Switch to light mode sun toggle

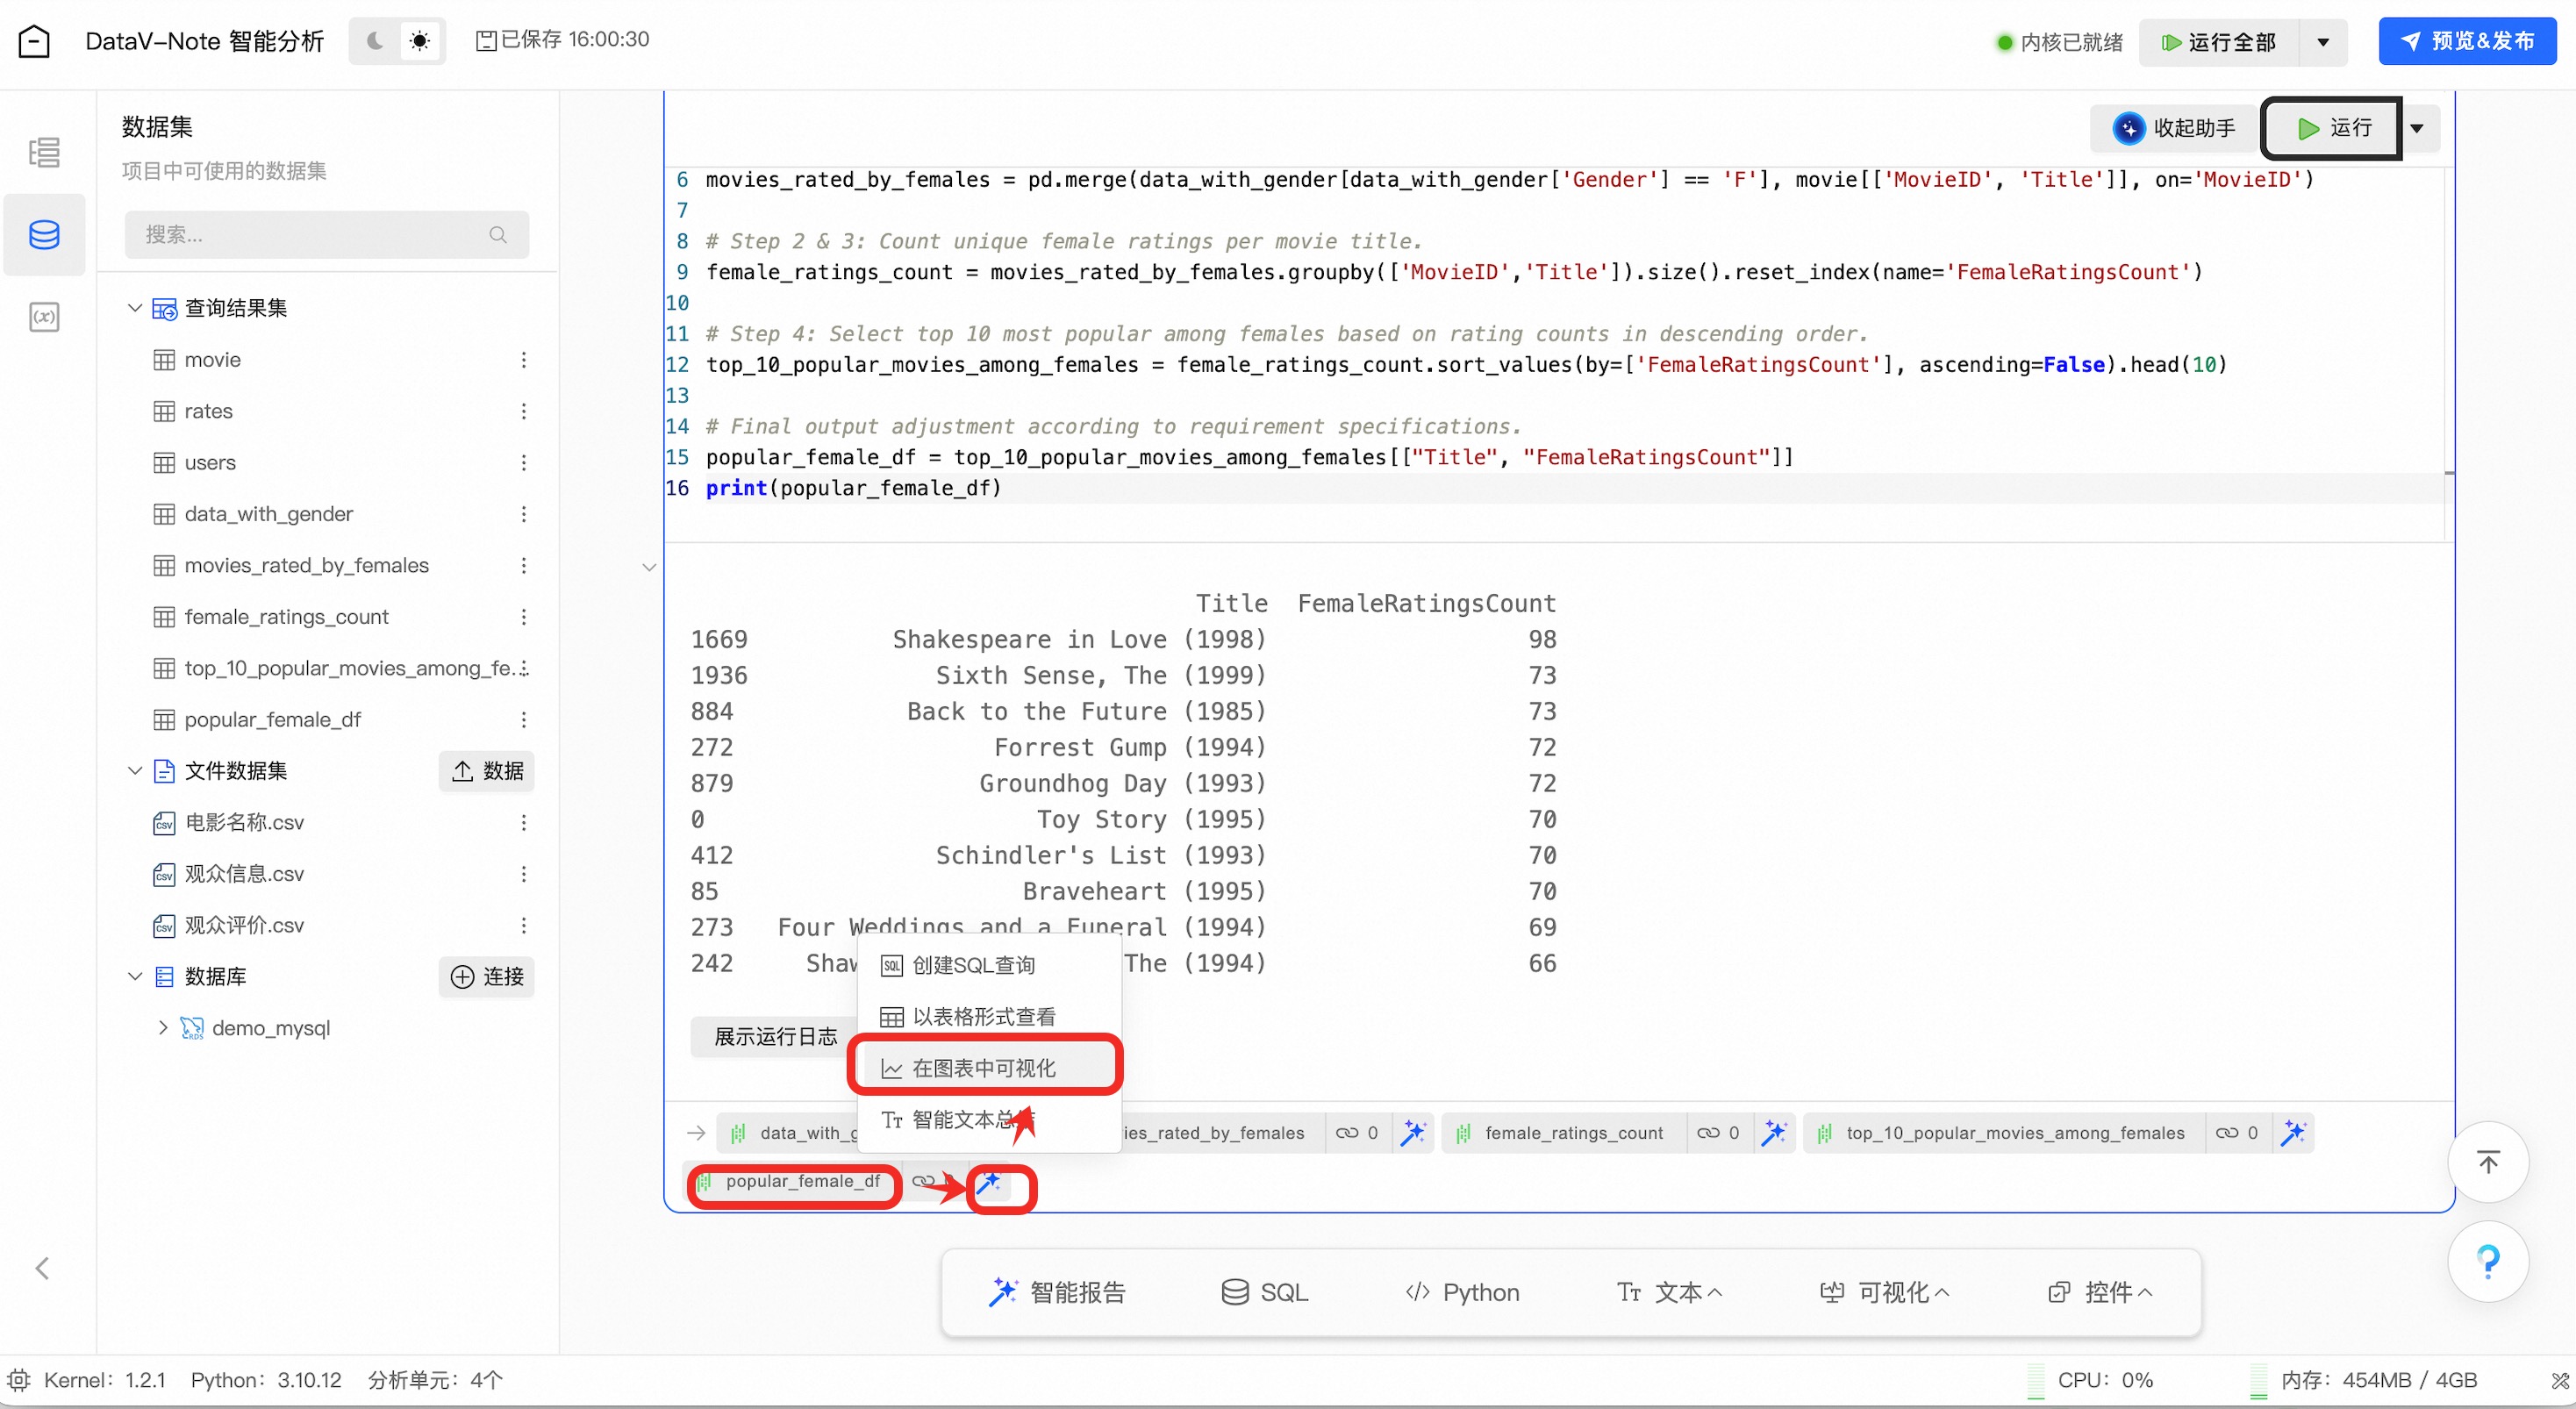pyautogui.click(x=420, y=41)
